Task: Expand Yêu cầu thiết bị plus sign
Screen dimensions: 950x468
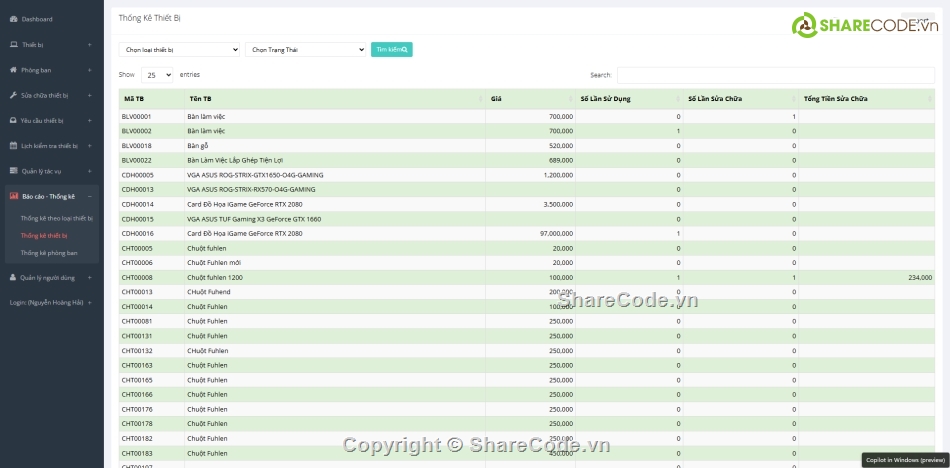Action: click(90, 121)
